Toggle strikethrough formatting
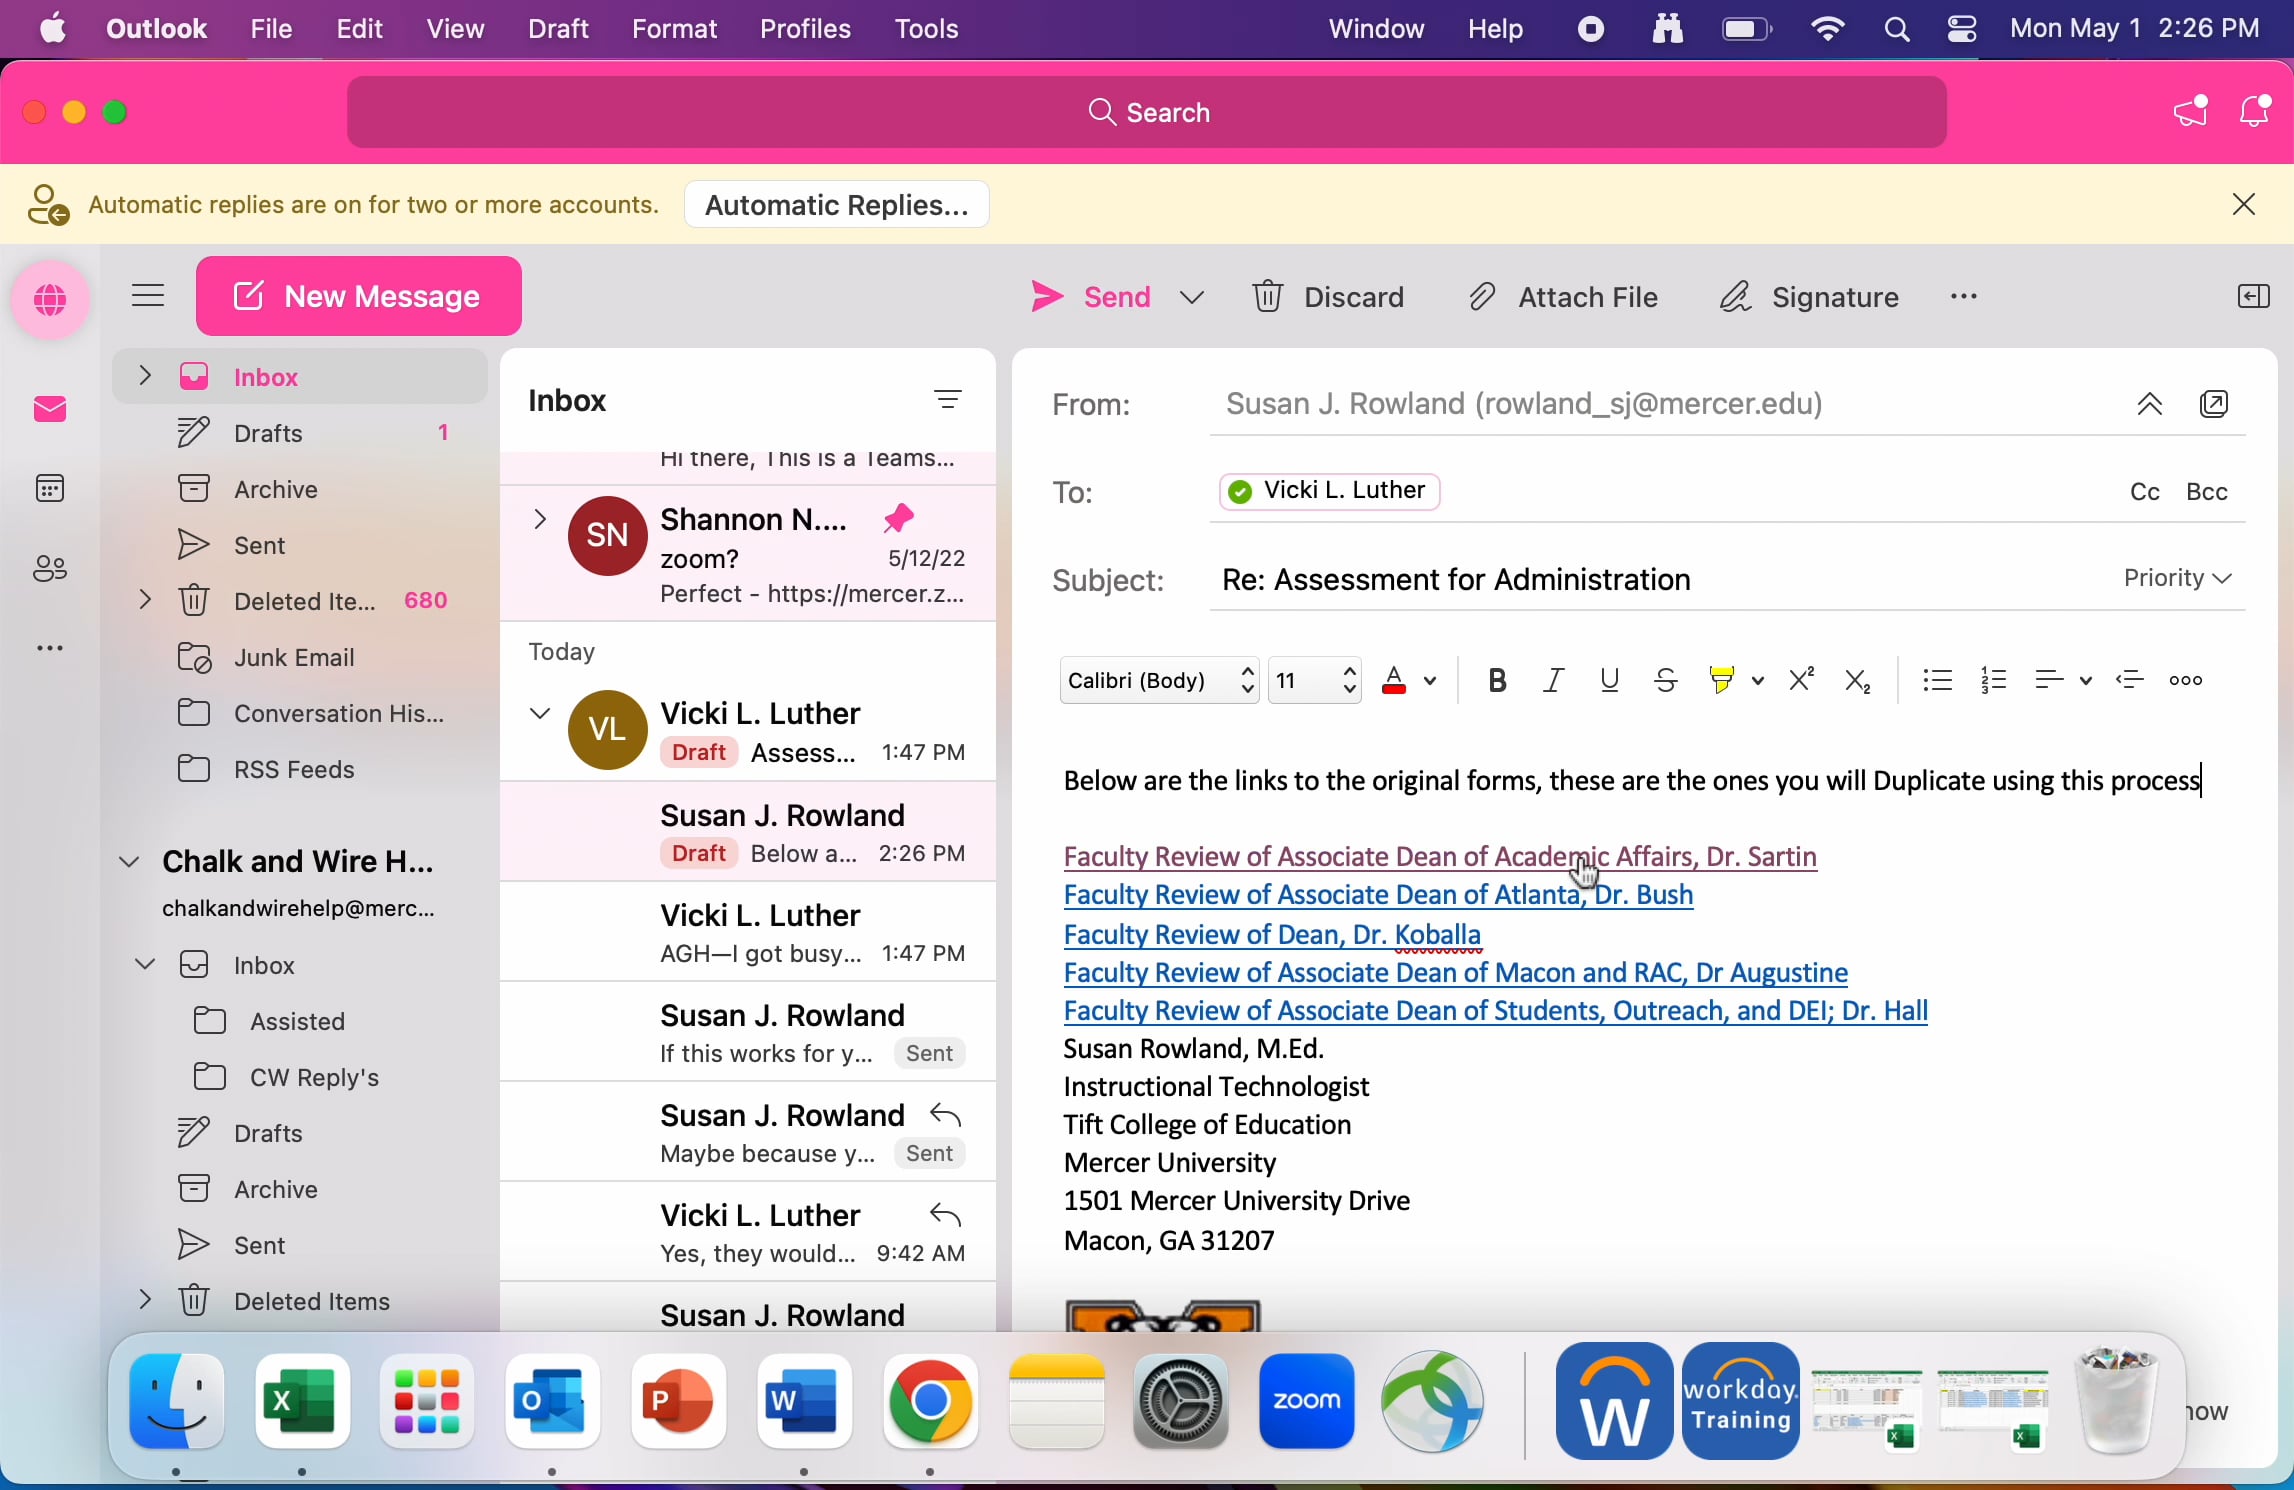Image resolution: width=2294 pixels, height=1490 pixels. [1665, 681]
